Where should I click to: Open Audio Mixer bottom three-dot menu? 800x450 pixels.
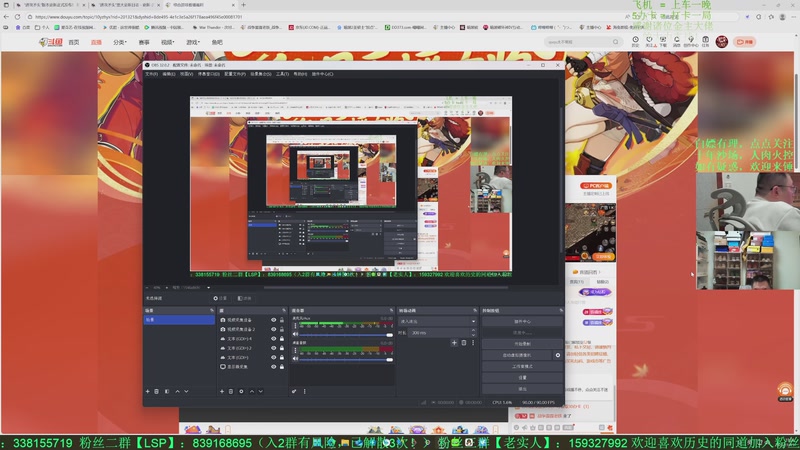click(x=305, y=391)
